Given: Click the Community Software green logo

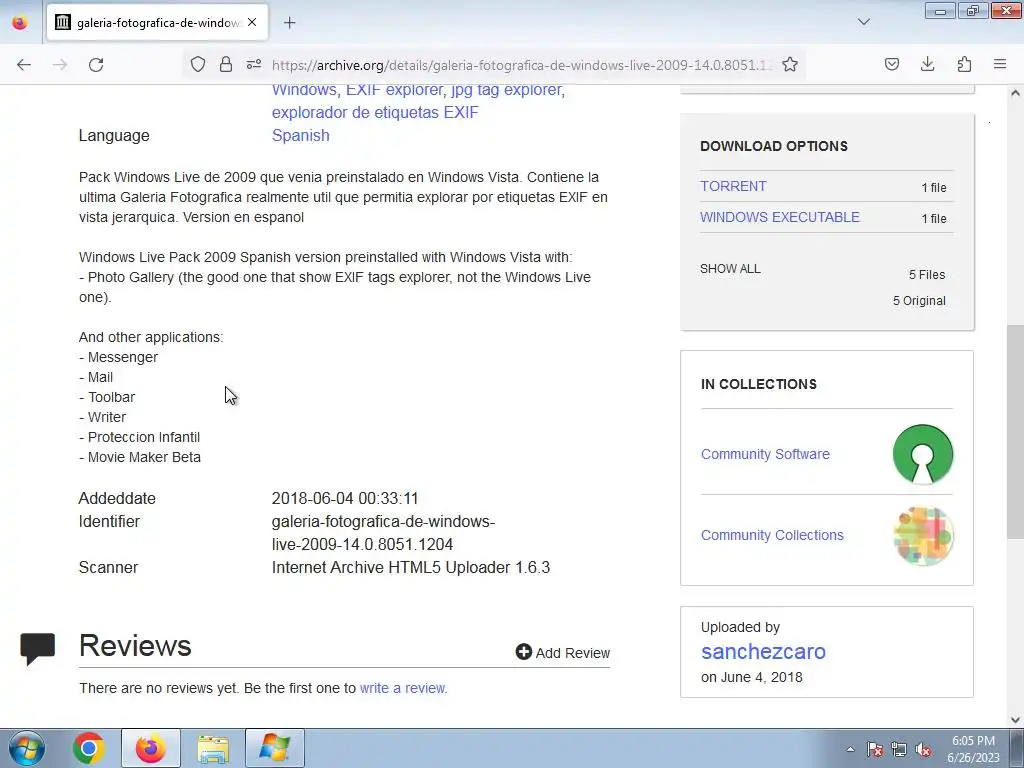Looking at the screenshot, I should point(923,455).
